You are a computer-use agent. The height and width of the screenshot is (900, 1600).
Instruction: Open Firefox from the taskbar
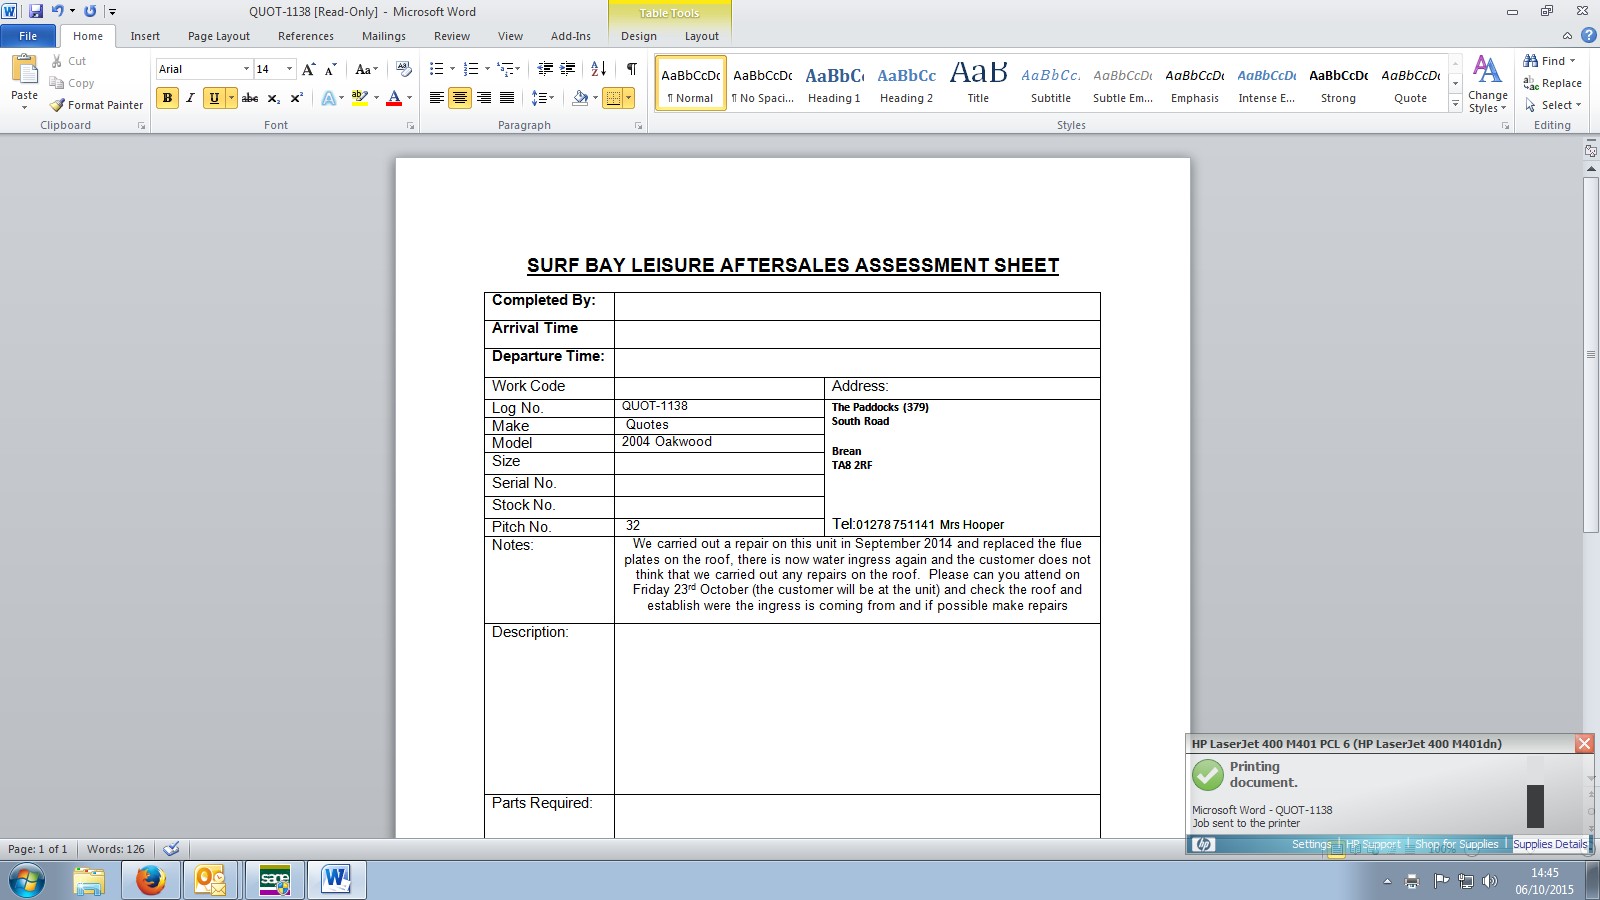pyautogui.click(x=150, y=880)
